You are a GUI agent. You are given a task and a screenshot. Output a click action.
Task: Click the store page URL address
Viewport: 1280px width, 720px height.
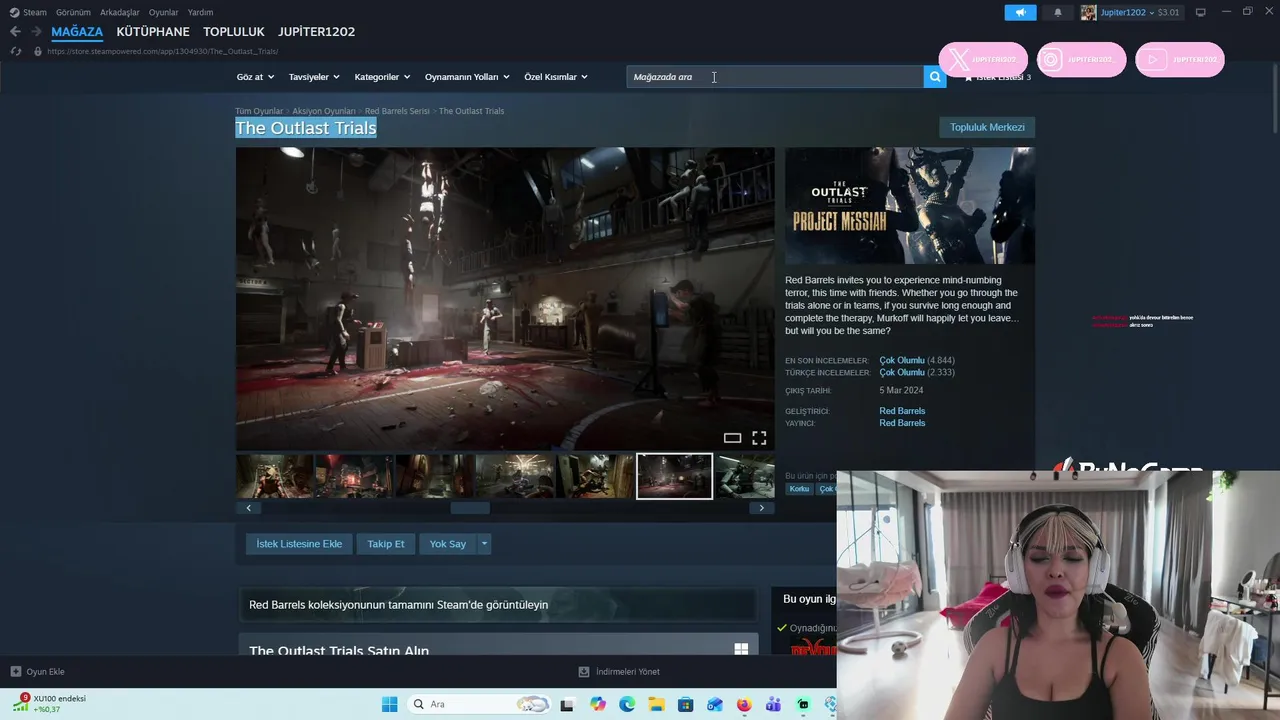(x=162, y=51)
